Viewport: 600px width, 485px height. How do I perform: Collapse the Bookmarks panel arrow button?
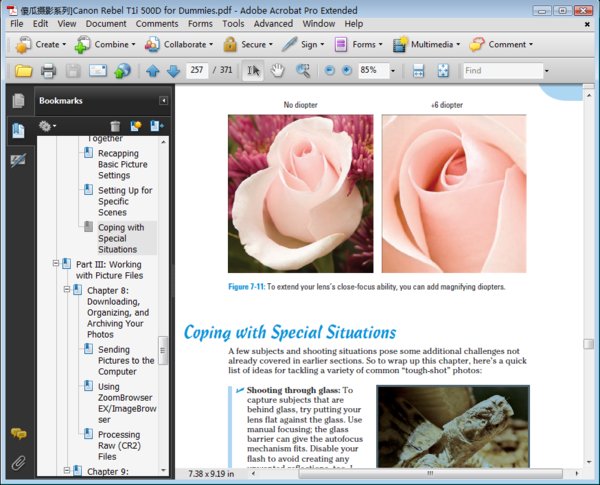point(163,101)
